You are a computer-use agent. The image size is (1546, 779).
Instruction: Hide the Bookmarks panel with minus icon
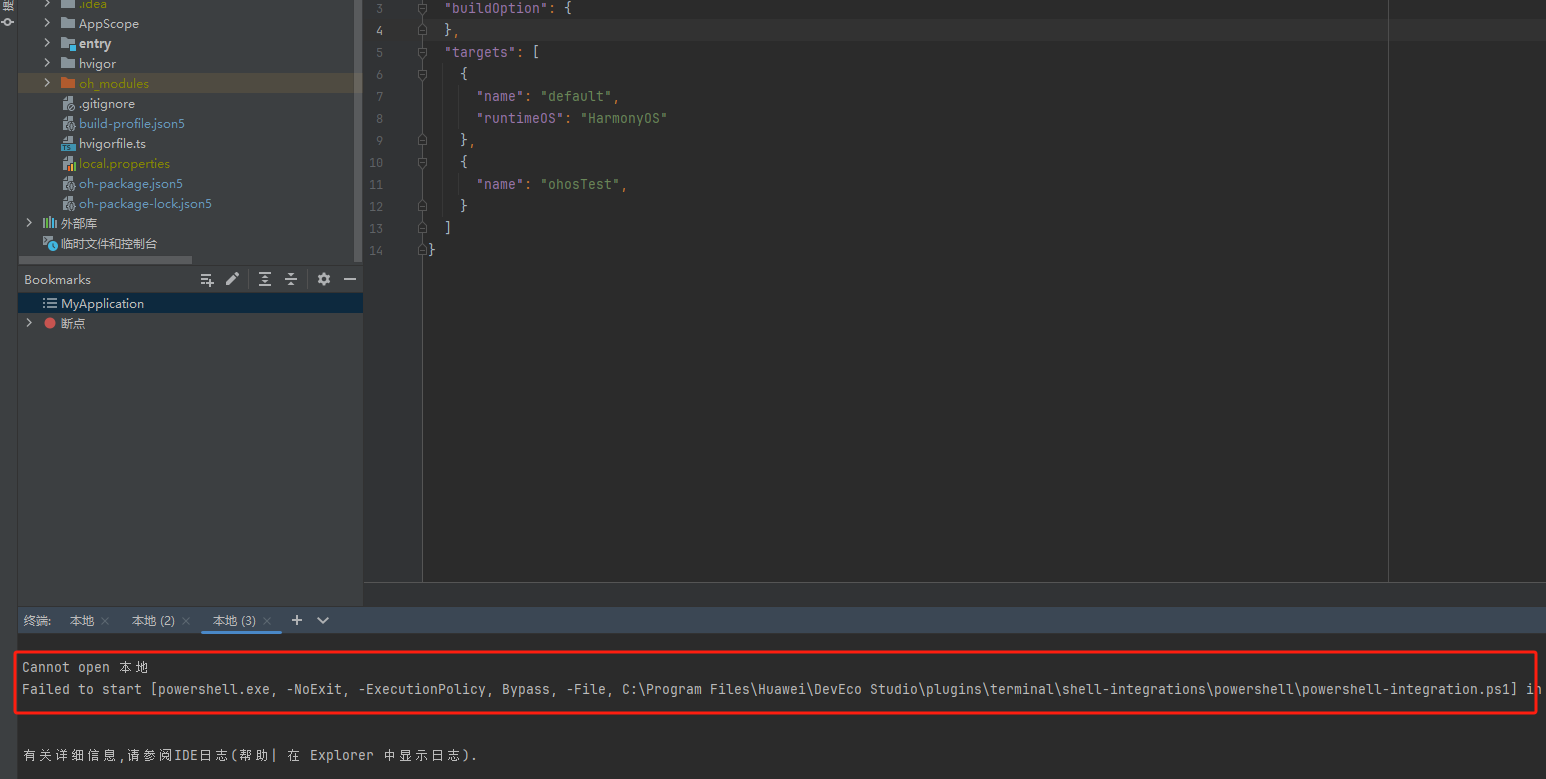(x=350, y=279)
